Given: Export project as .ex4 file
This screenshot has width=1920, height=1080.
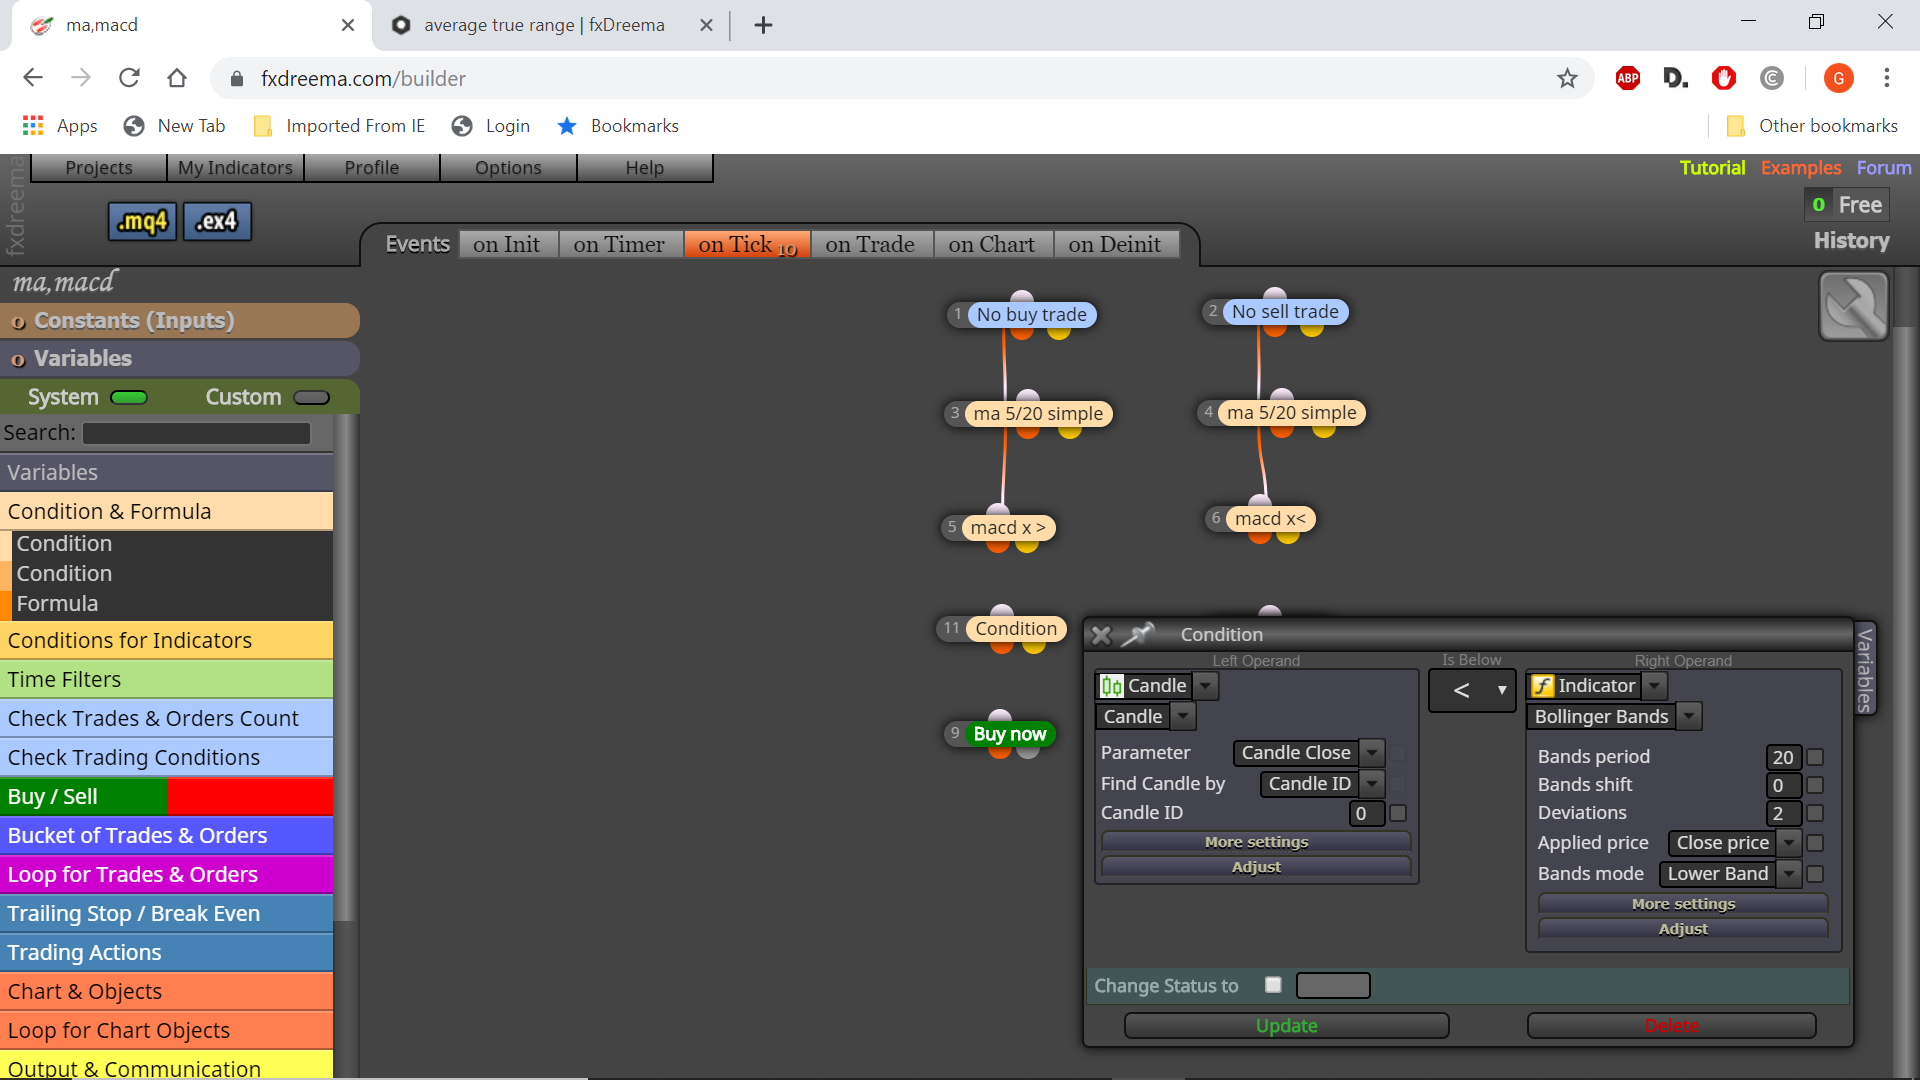Looking at the screenshot, I should (217, 221).
